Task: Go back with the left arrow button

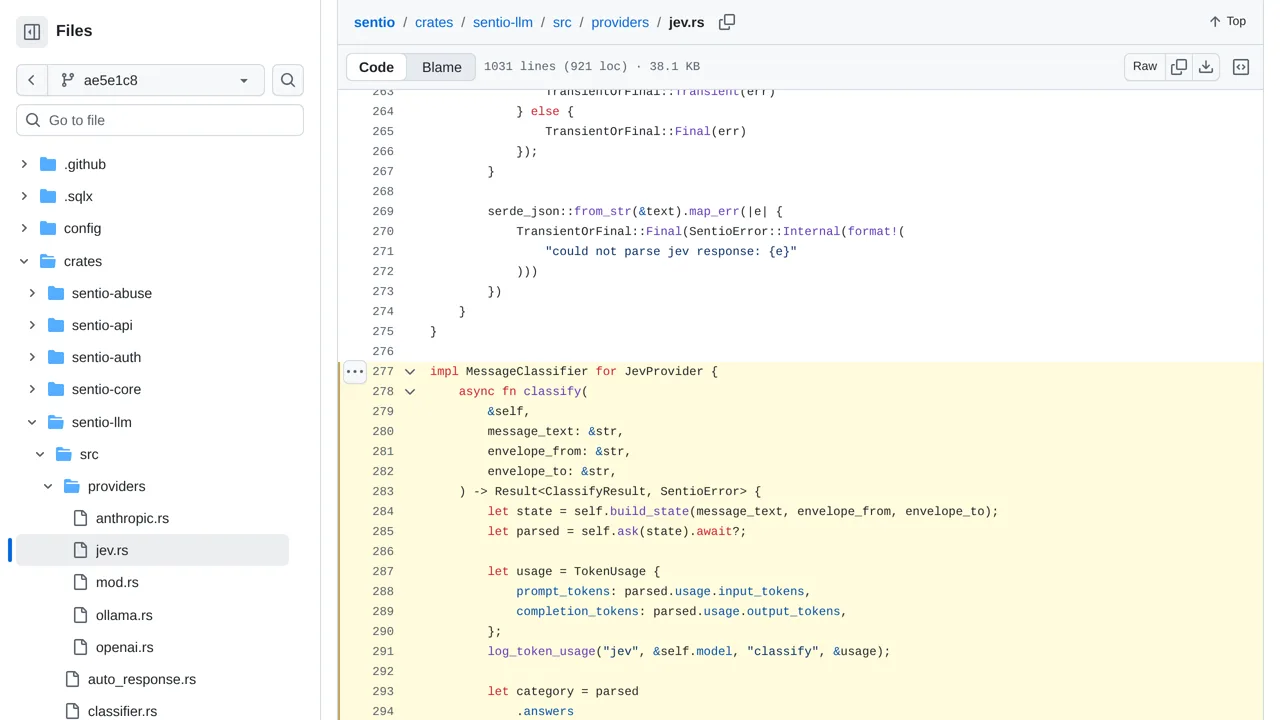Action: tap(31, 80)
